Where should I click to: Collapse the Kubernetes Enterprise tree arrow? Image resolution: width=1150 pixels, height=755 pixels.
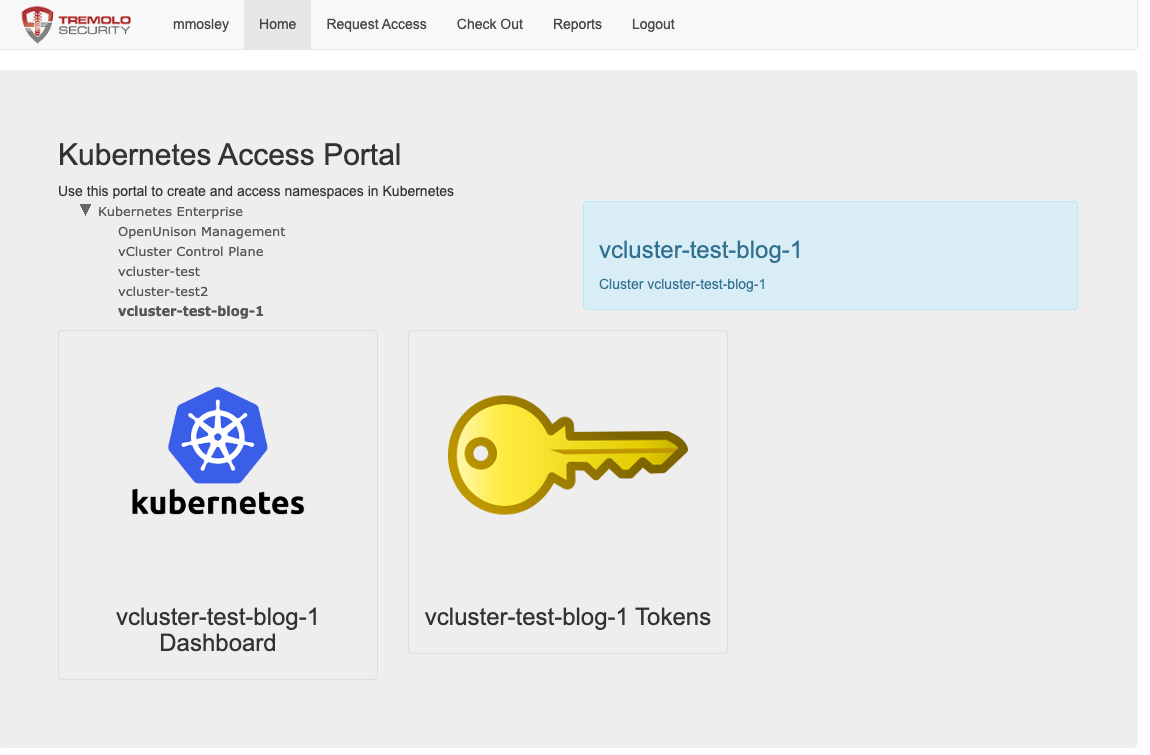(x=86, y=211)
